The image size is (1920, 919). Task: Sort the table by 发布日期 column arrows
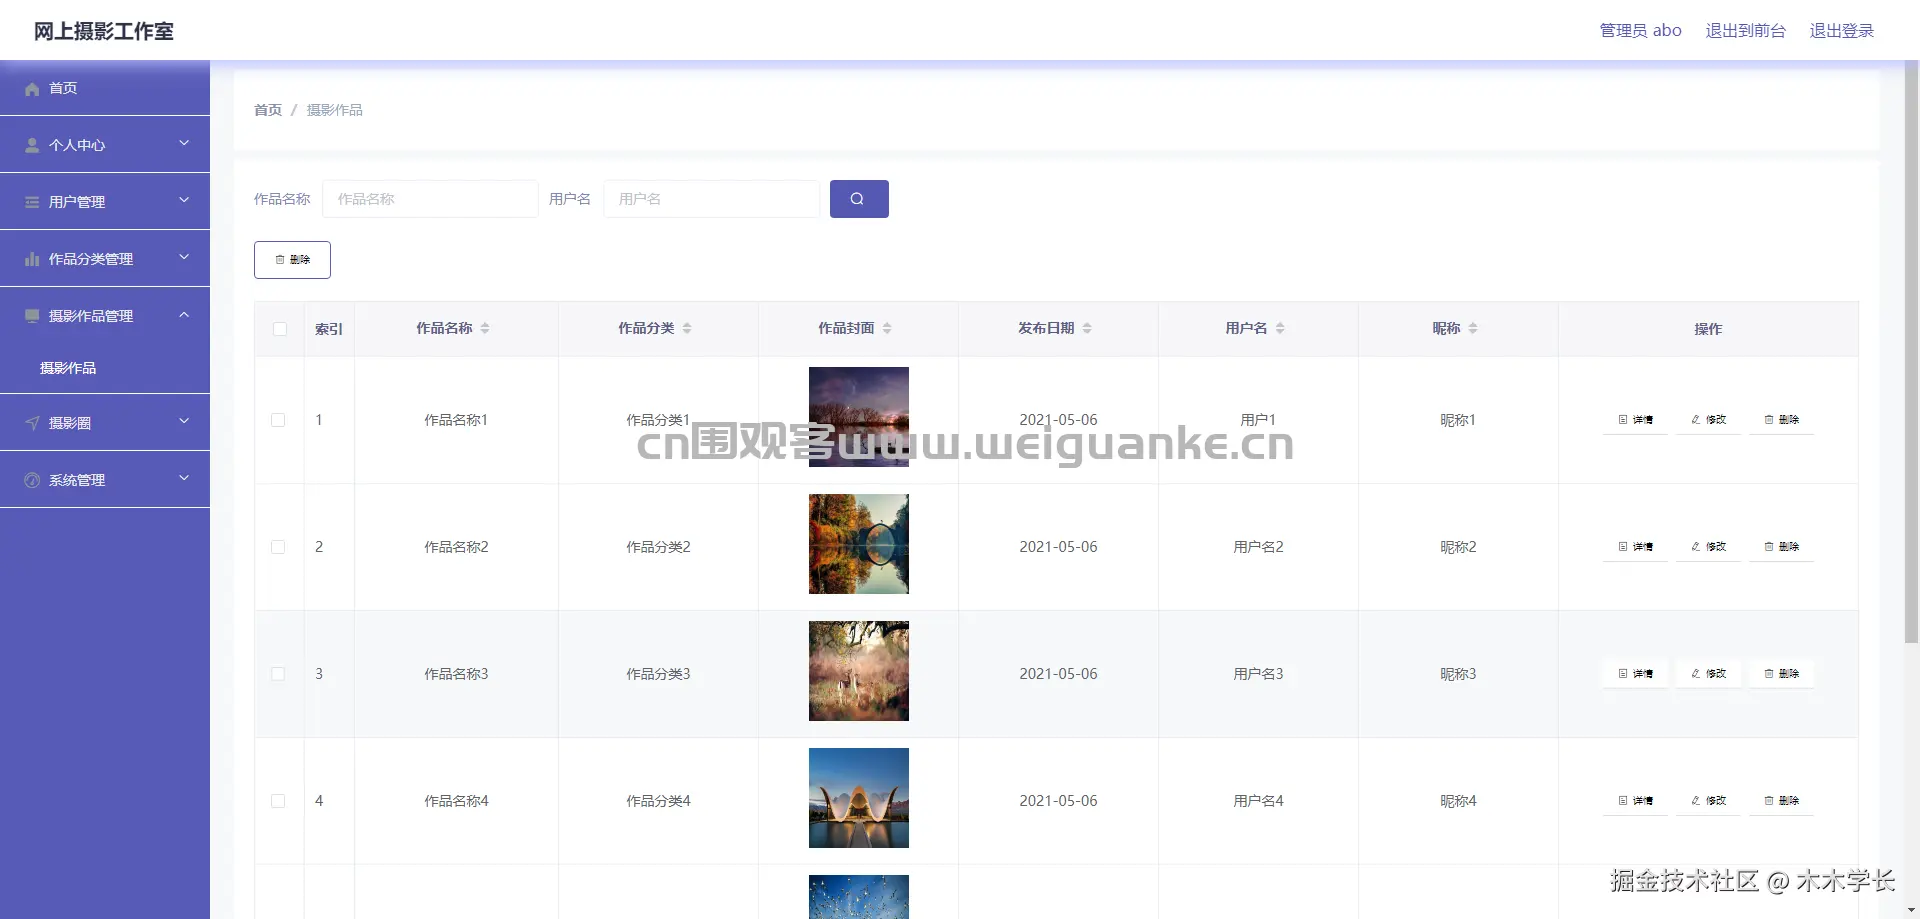click(1087, 328)
